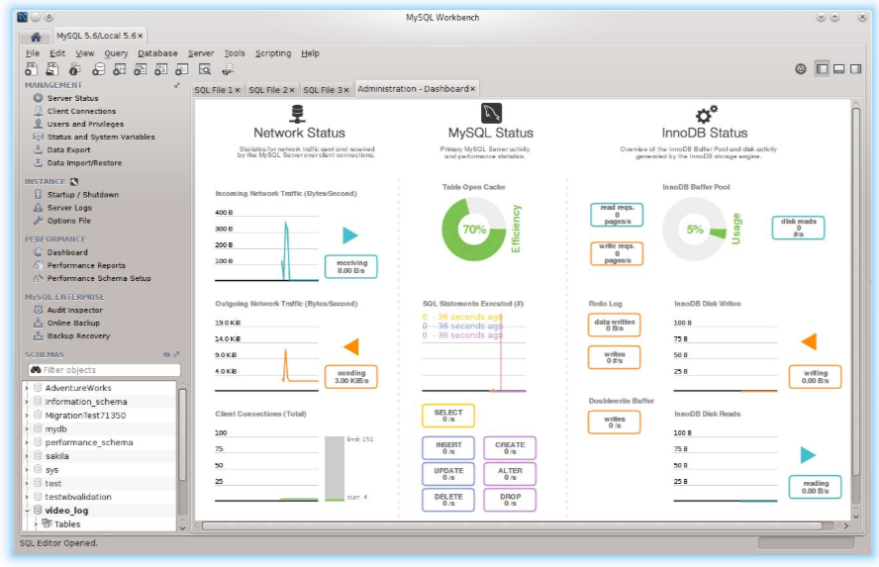
Task: Toggle the right secondary sidebar visibility
Action: (x=855, y=69)
